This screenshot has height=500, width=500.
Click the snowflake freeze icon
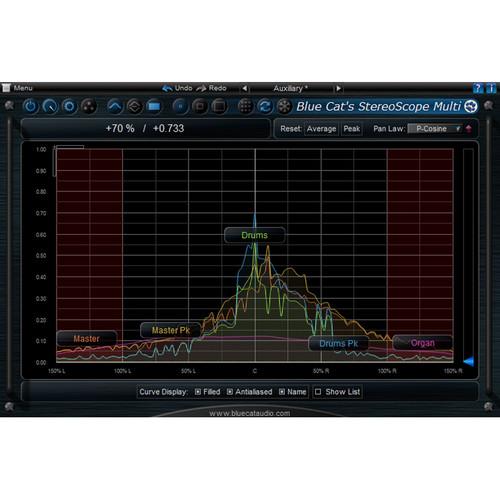[x=284, y=107]
